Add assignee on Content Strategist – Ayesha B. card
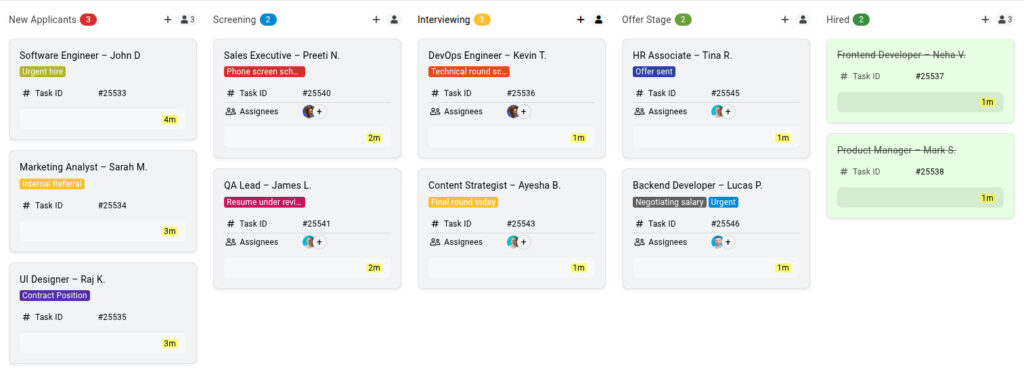 (x=524, y=242)
